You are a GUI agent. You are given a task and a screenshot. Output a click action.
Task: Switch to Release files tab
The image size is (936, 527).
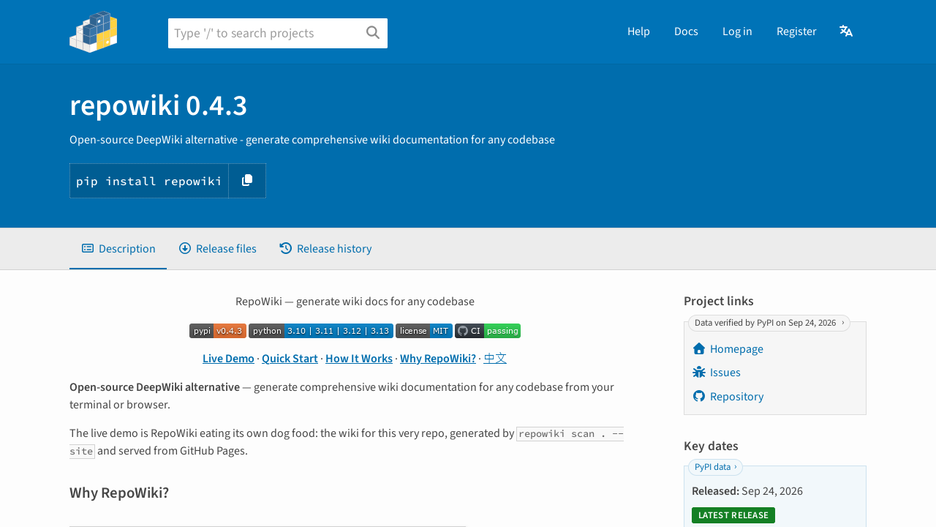[217, 248]
